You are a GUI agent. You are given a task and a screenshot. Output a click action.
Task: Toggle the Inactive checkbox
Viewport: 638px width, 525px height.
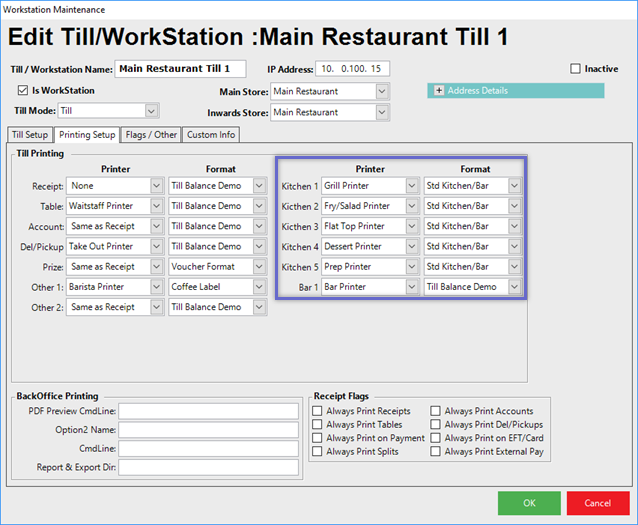(575, 69)
